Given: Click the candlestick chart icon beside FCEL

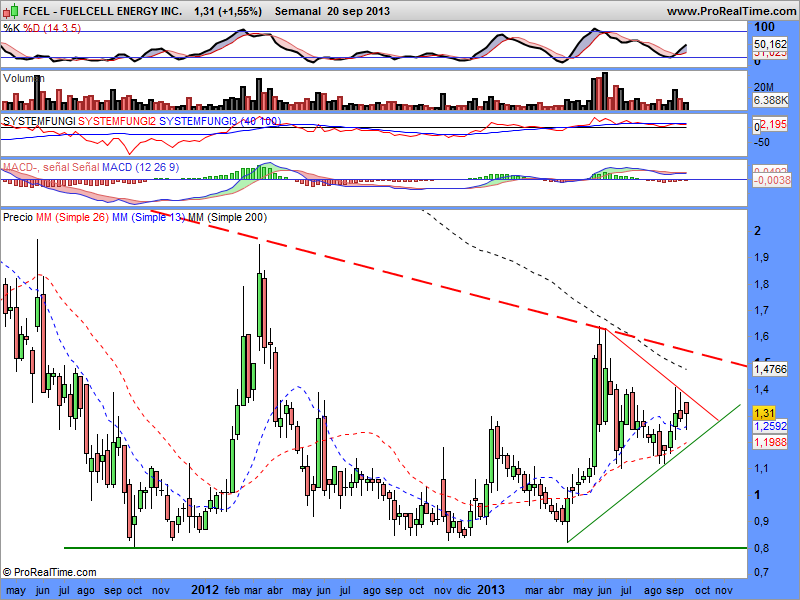Looking at the screenshot, I should pyautogui.click(x=11, y=10).
